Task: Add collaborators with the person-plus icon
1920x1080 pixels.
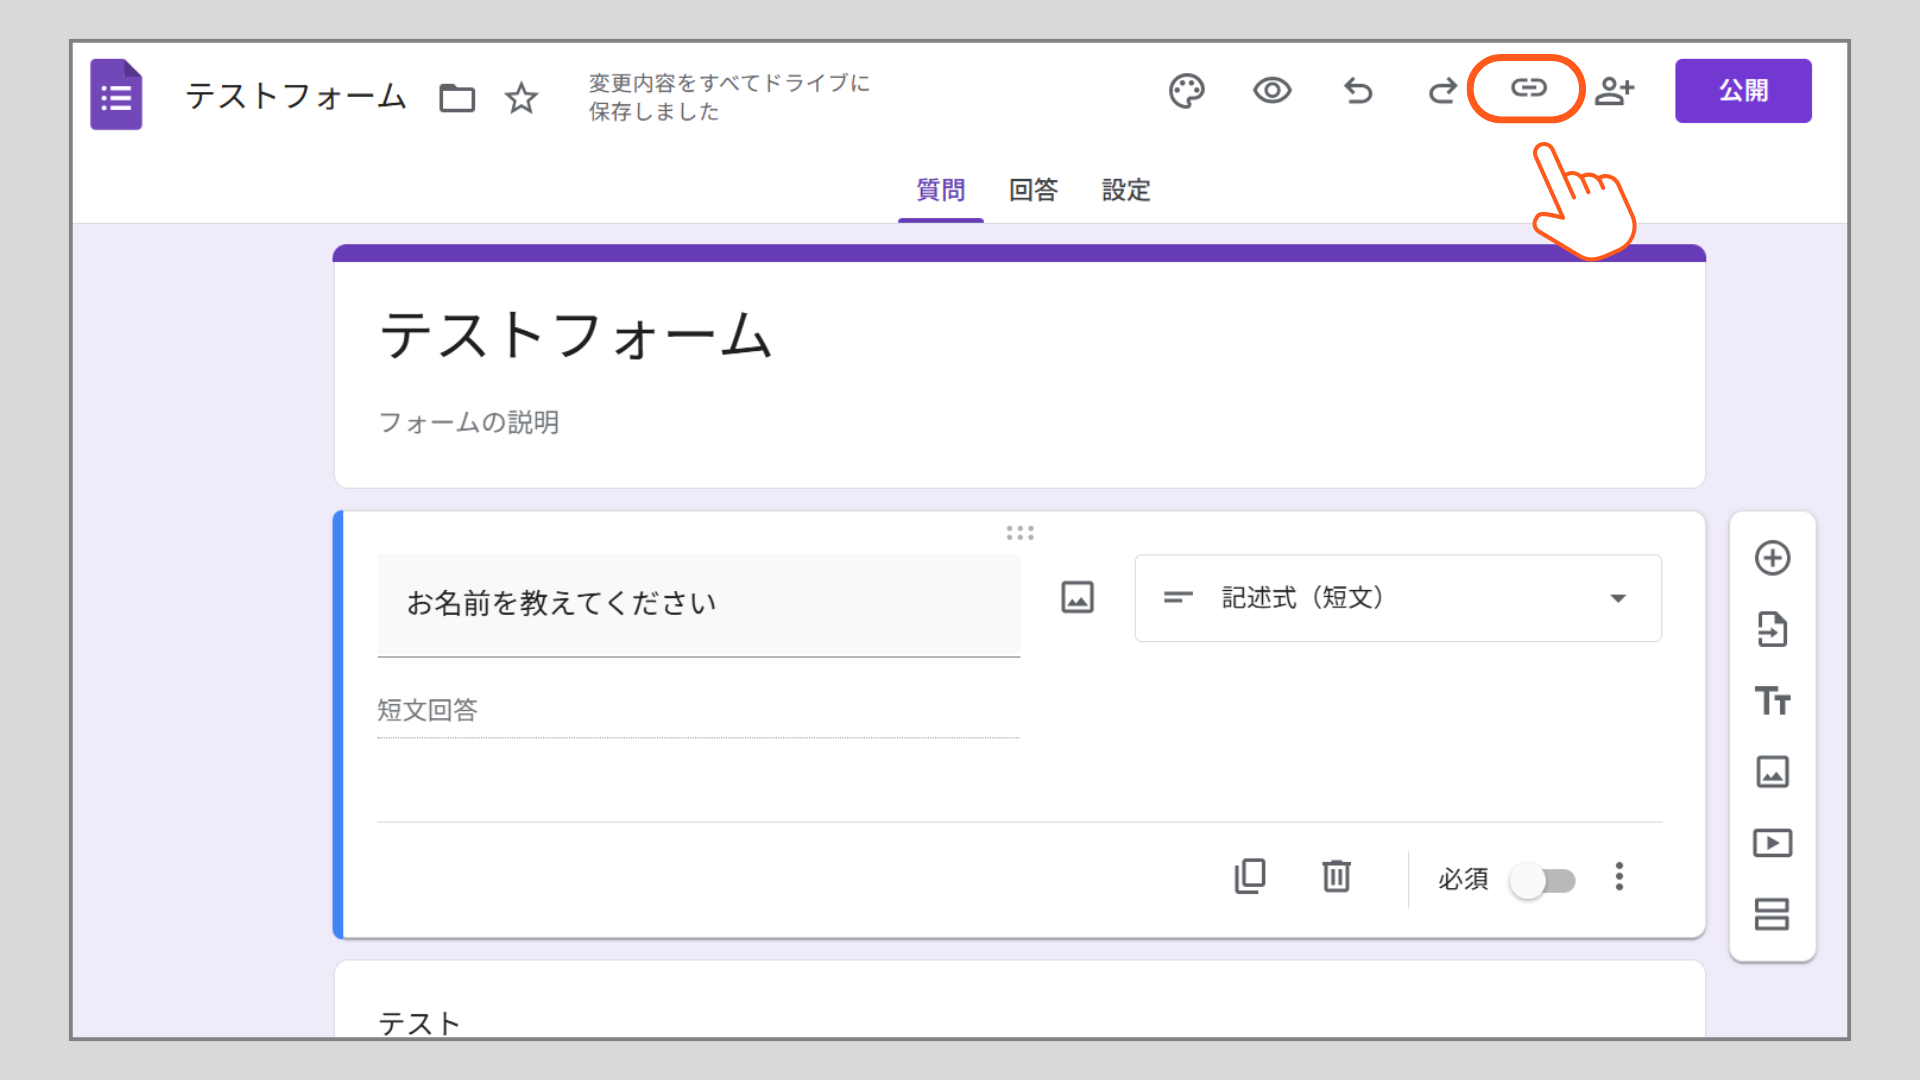Action: [1615, 91]
